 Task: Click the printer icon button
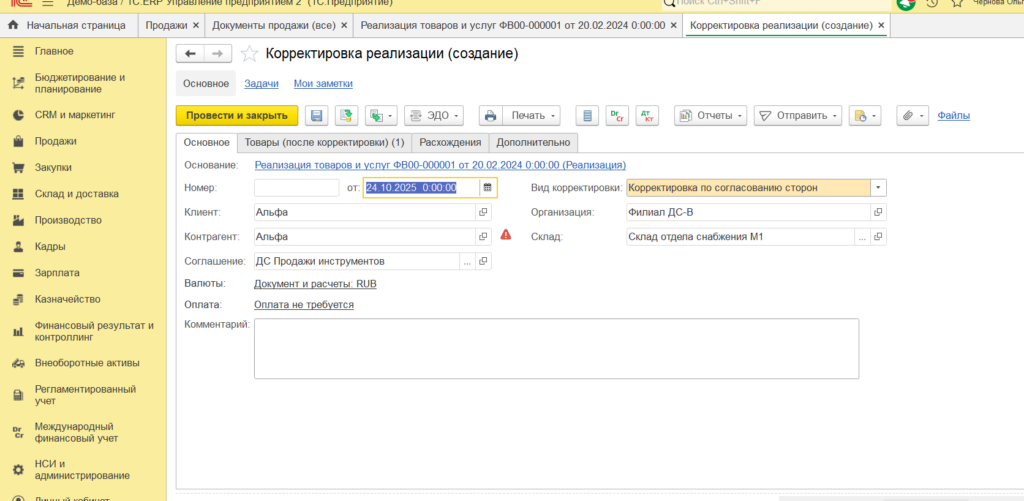point(490,116)
